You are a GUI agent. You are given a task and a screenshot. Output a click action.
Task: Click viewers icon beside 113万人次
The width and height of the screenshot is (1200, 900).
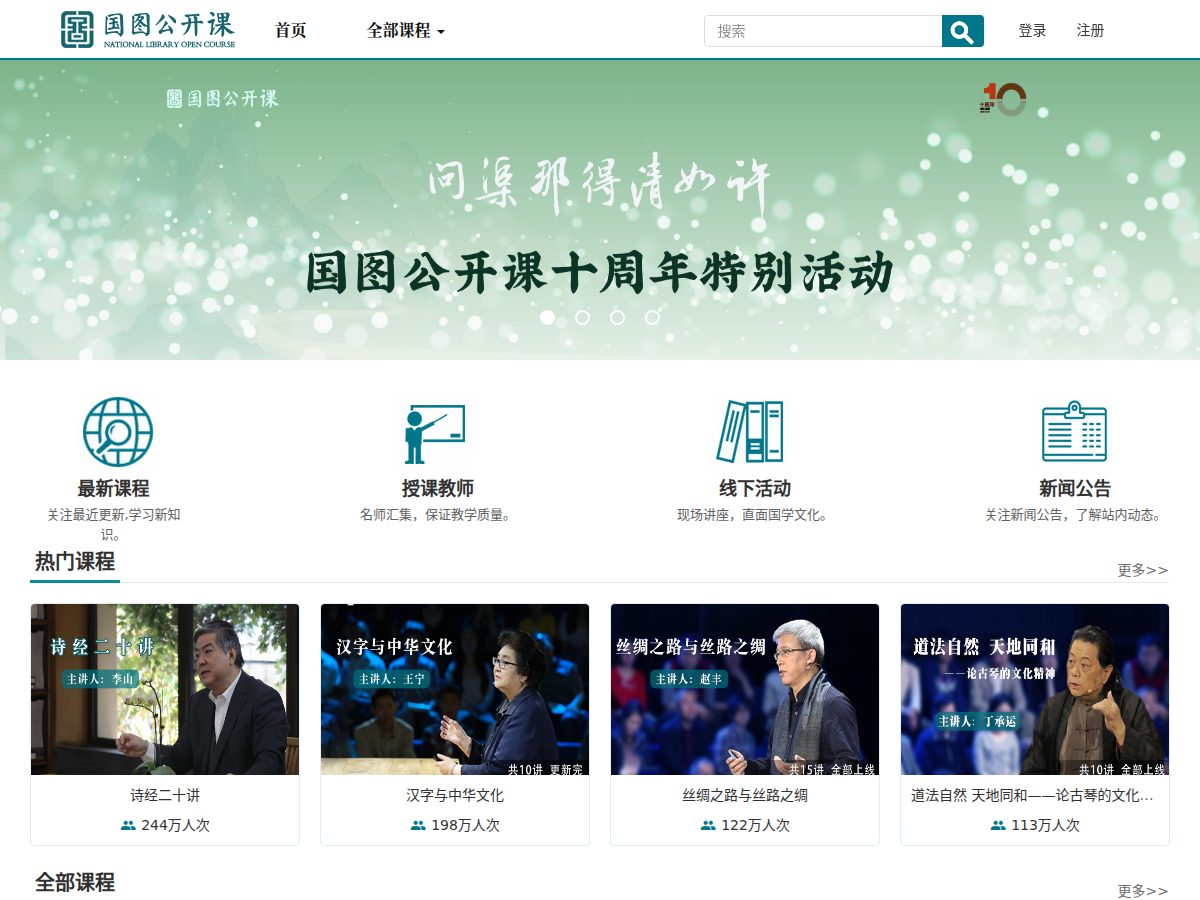point(998,826)
